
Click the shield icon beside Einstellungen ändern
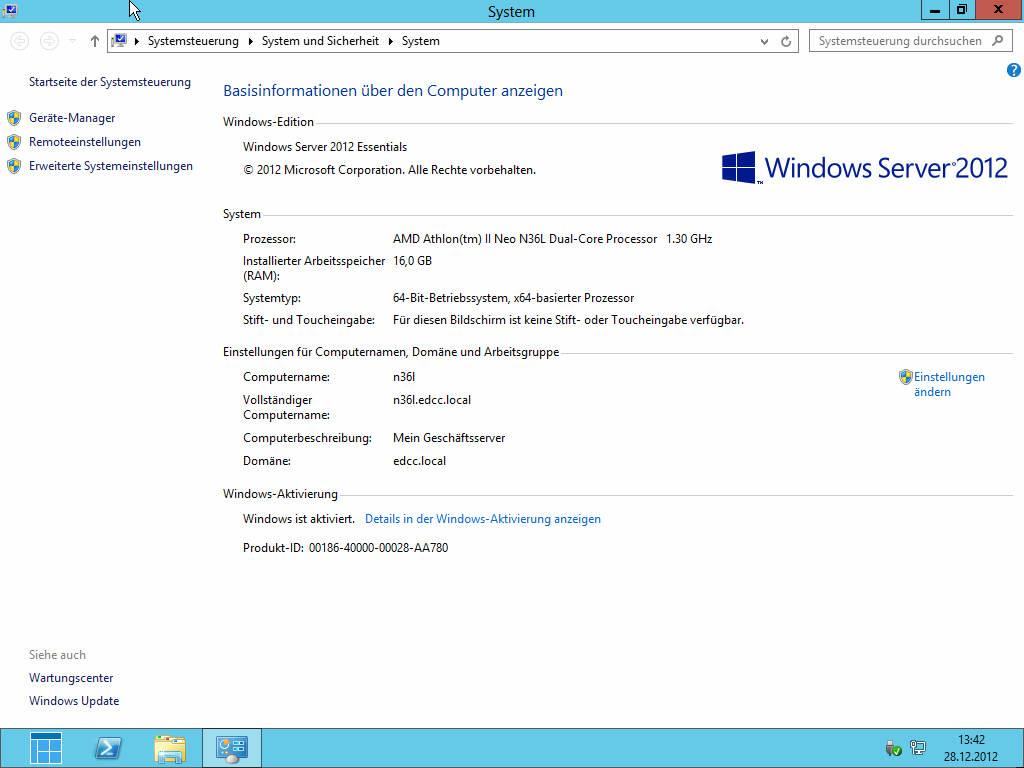coord(905,377)
